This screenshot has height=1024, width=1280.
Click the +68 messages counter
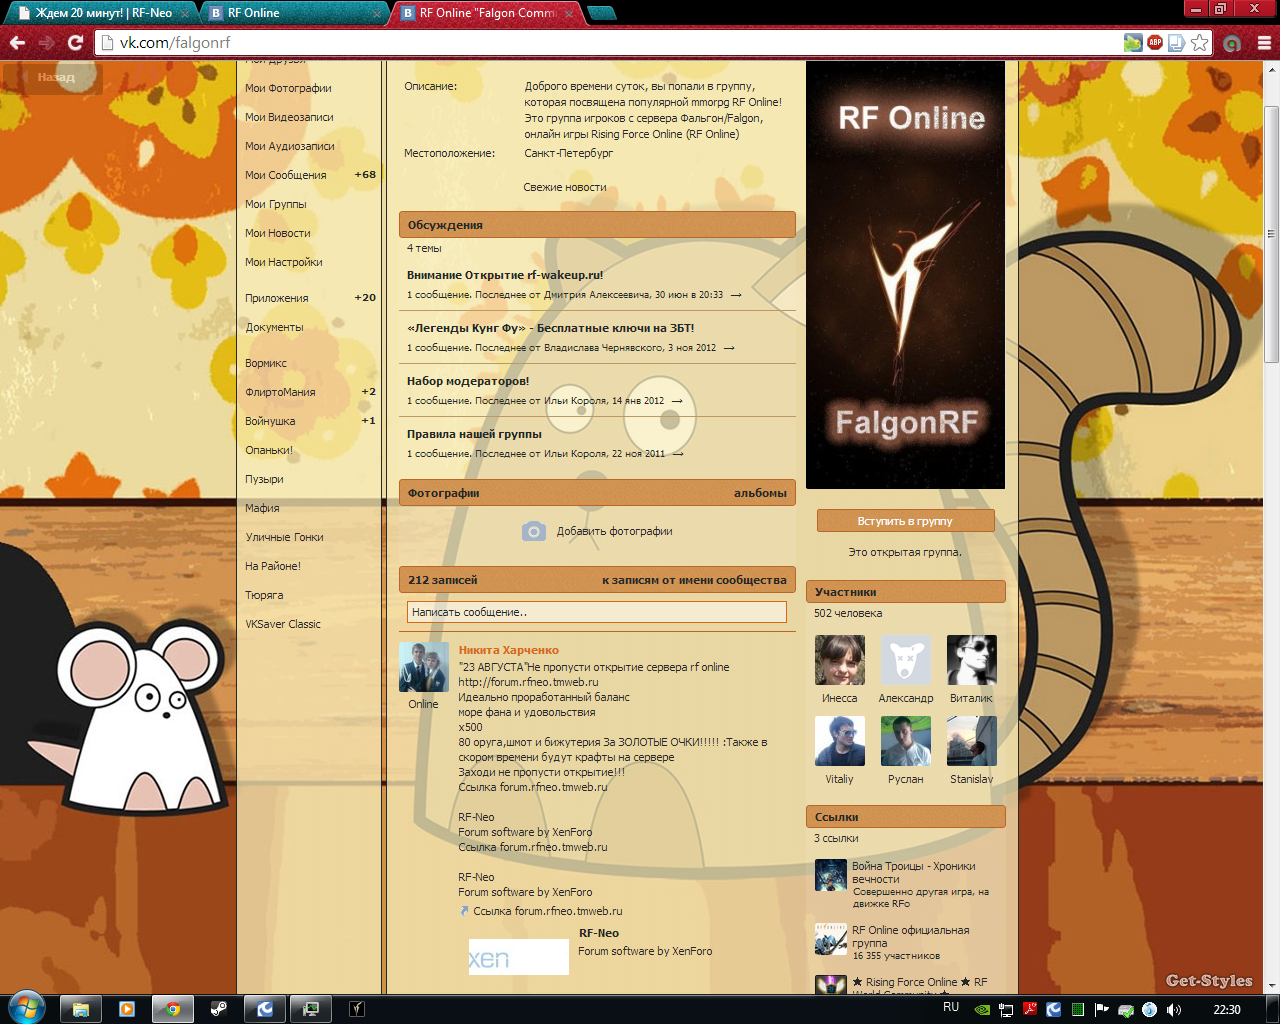click(365, 175)
